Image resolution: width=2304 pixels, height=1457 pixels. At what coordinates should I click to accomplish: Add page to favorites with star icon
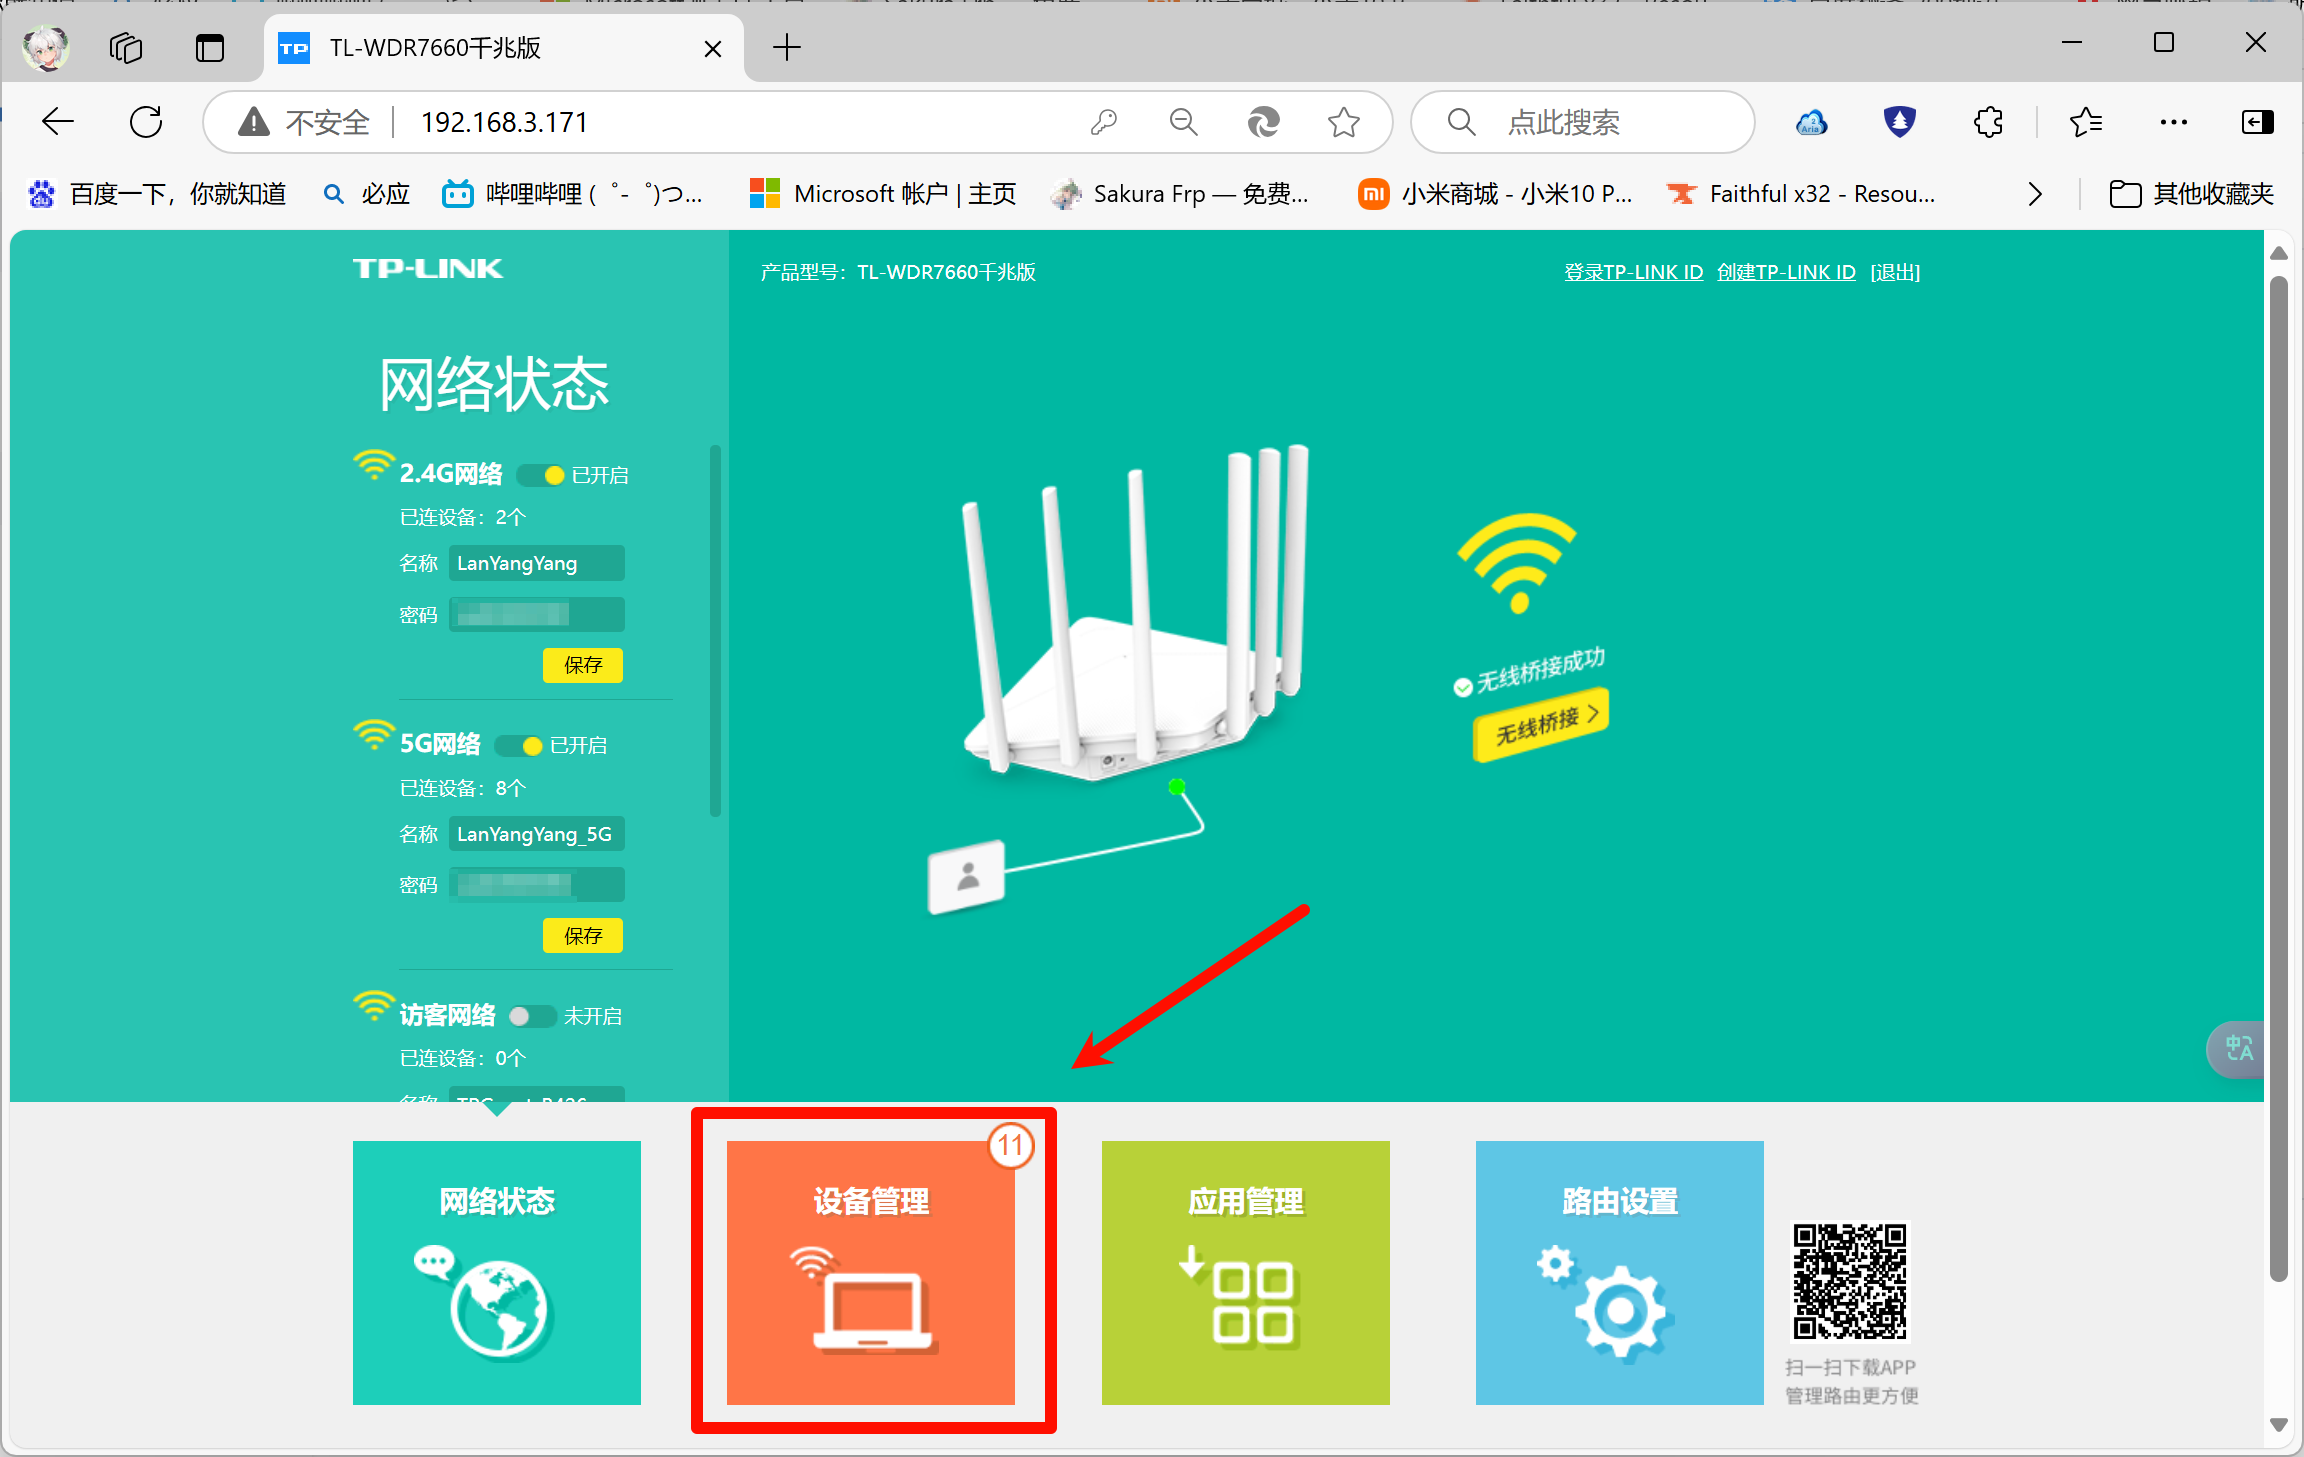tap(1343, 122)
